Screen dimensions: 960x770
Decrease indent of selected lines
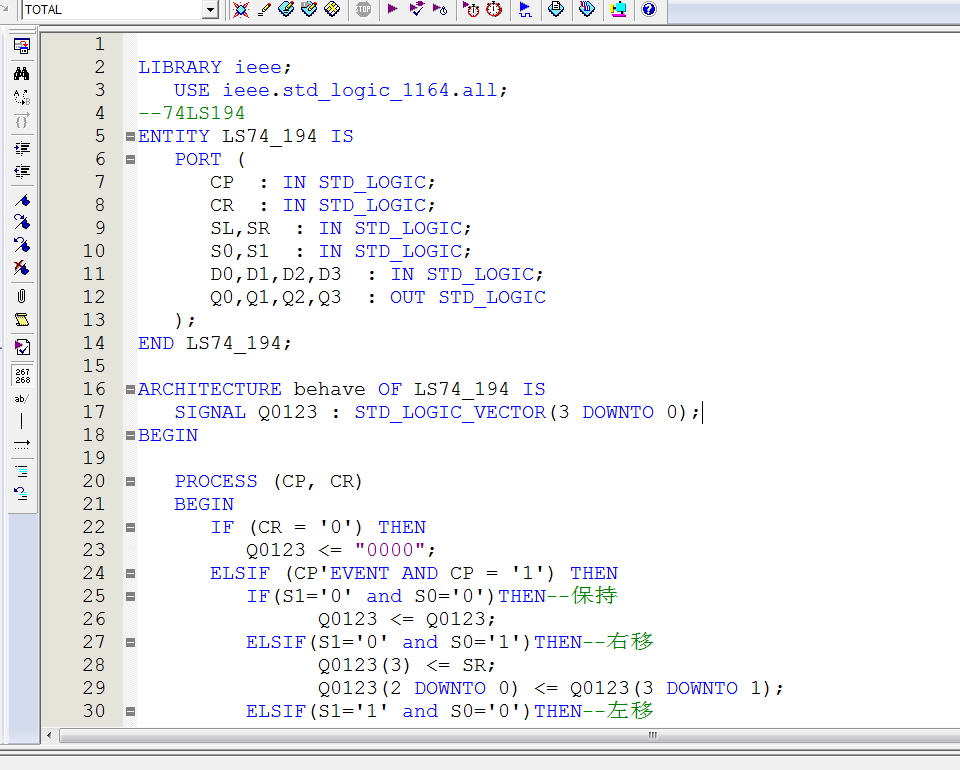(x=22, y=171)
